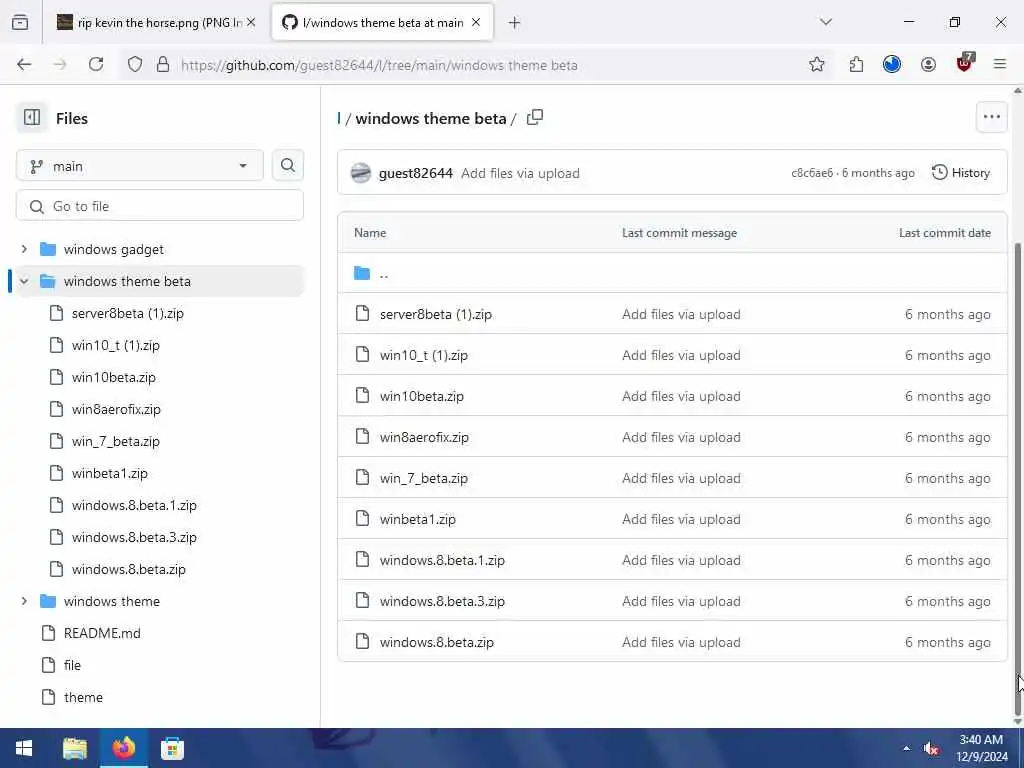This screenshot has width=1024, height=768.
Task: Open win_7_beta.zip in the file table
Action: pos(424,479)
